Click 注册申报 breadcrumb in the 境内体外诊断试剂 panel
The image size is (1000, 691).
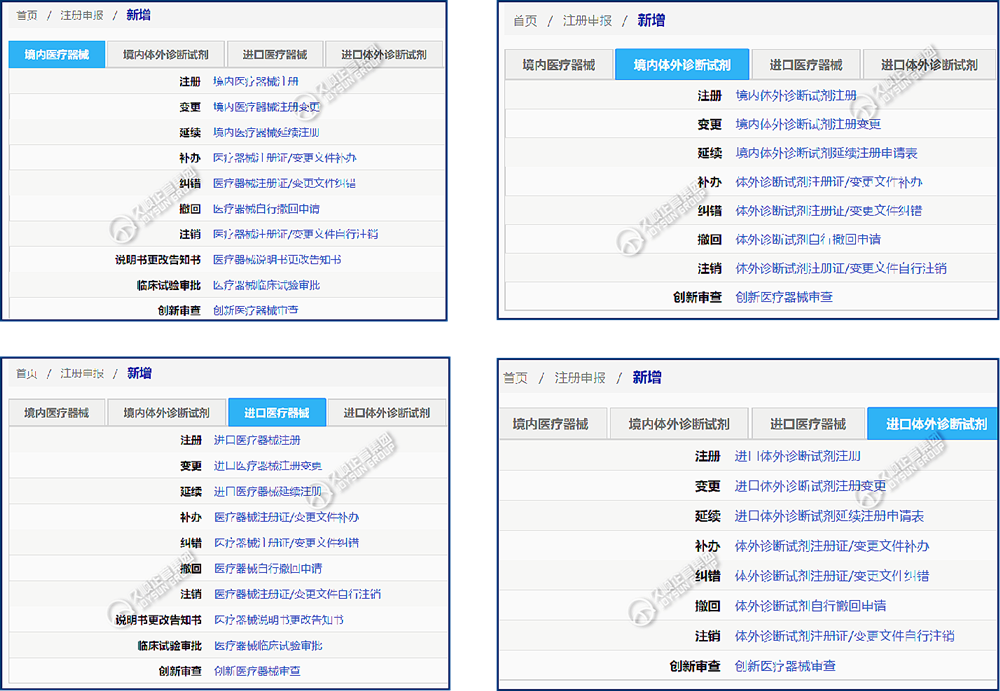[586, 21]
